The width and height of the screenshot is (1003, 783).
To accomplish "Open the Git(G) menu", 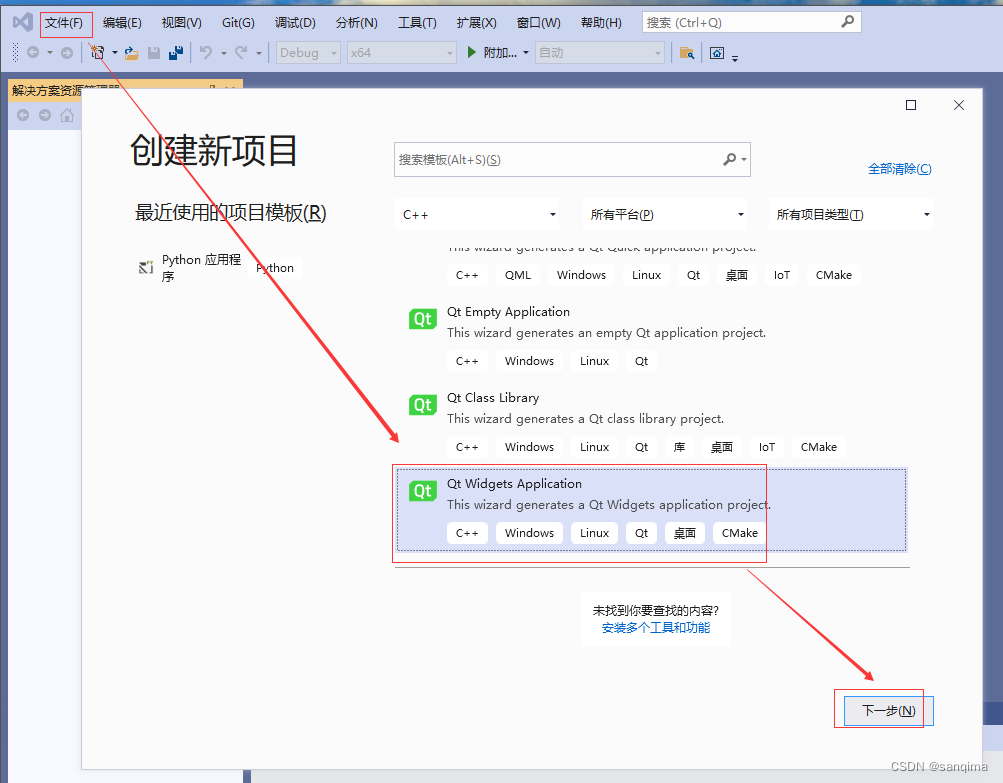I will (x=239, y=23).
